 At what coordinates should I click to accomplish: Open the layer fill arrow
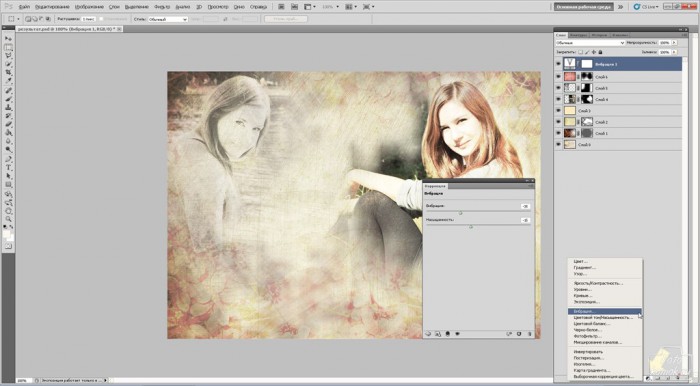[x=674, y=52]
